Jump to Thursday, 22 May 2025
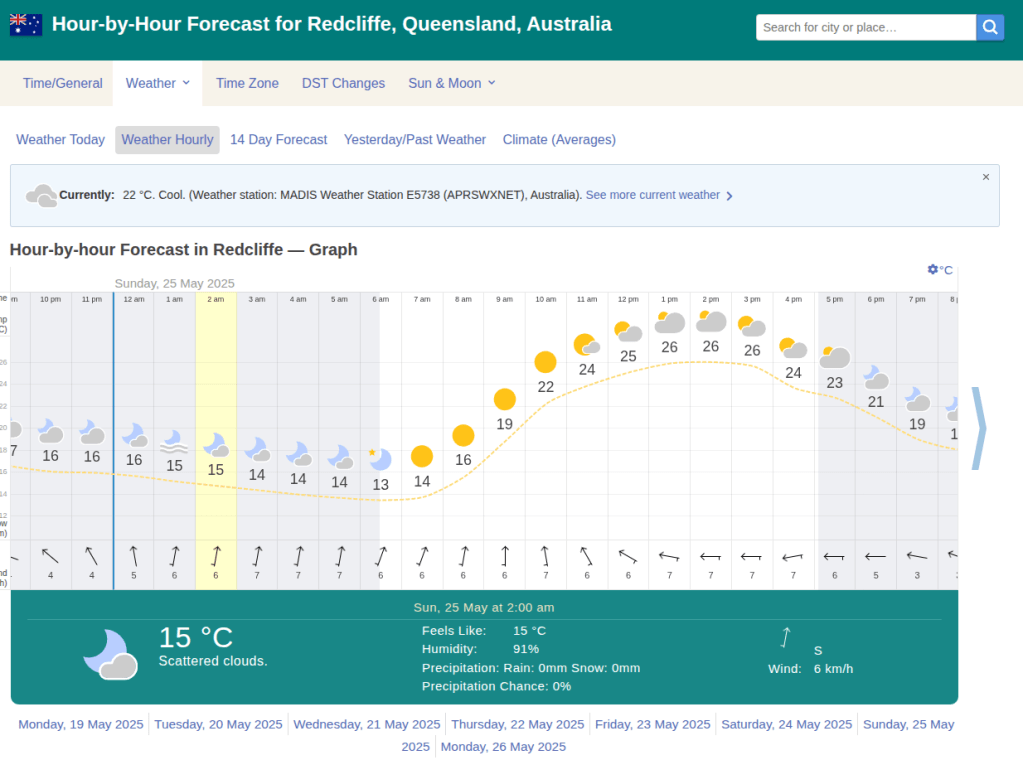The image size is (1023, 760). point(518,724)
